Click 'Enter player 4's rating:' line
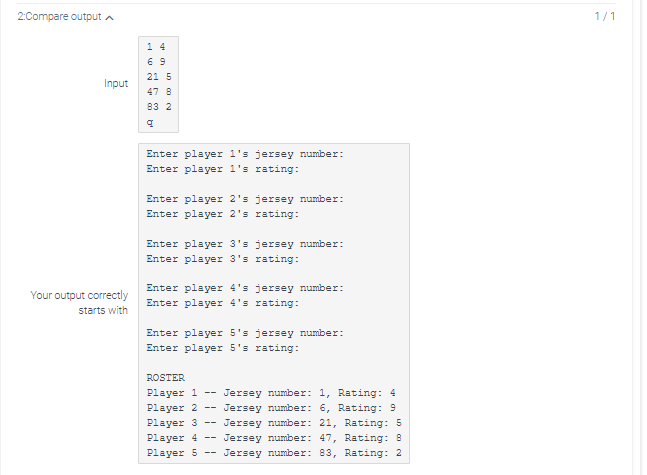This screenshot has width=647, height=475. tap(223, 303)
